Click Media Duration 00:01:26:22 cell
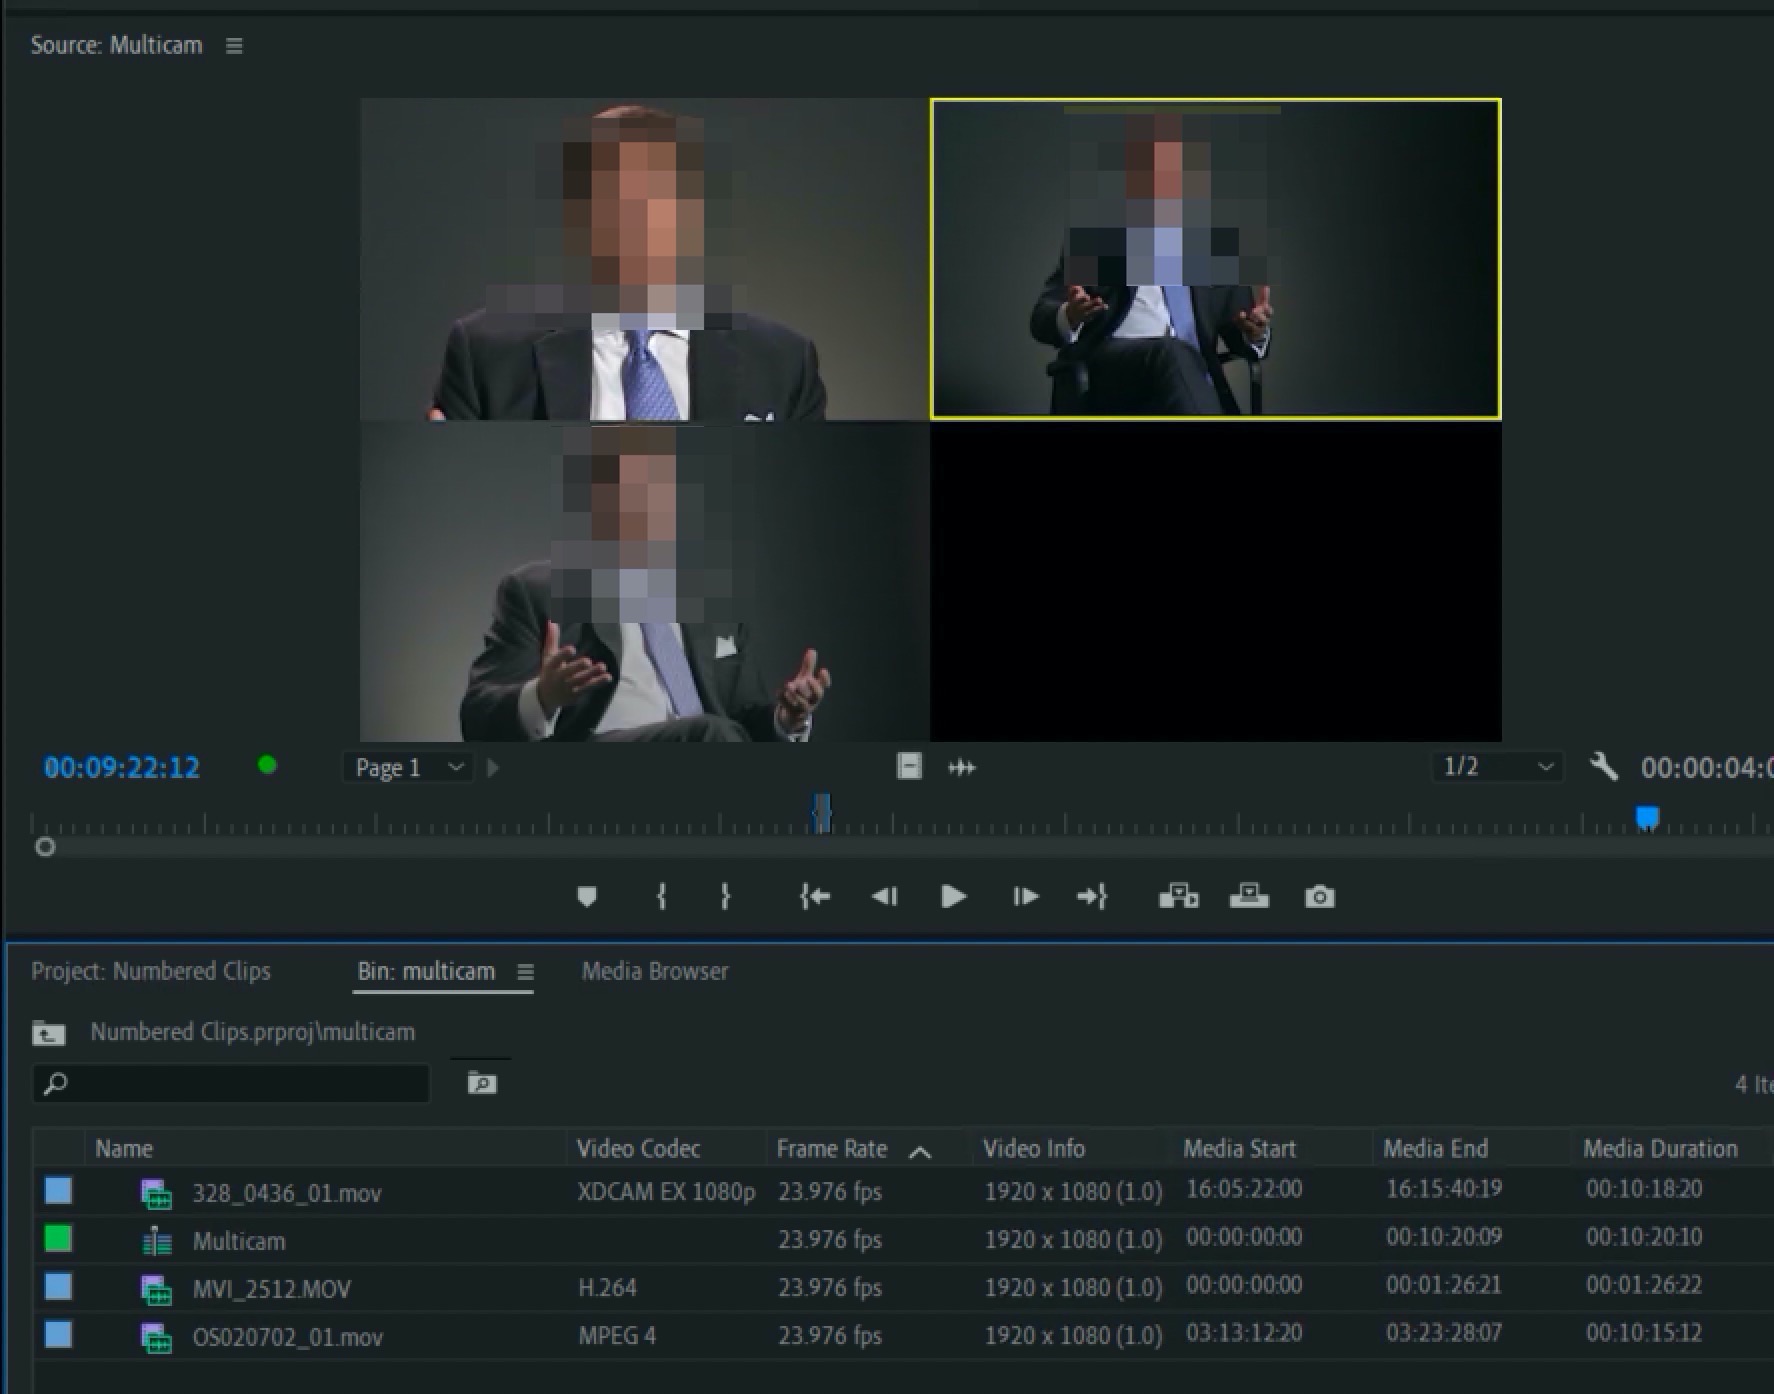The width and height of the screenshot is (1774, 1394). [1644, 1285]
